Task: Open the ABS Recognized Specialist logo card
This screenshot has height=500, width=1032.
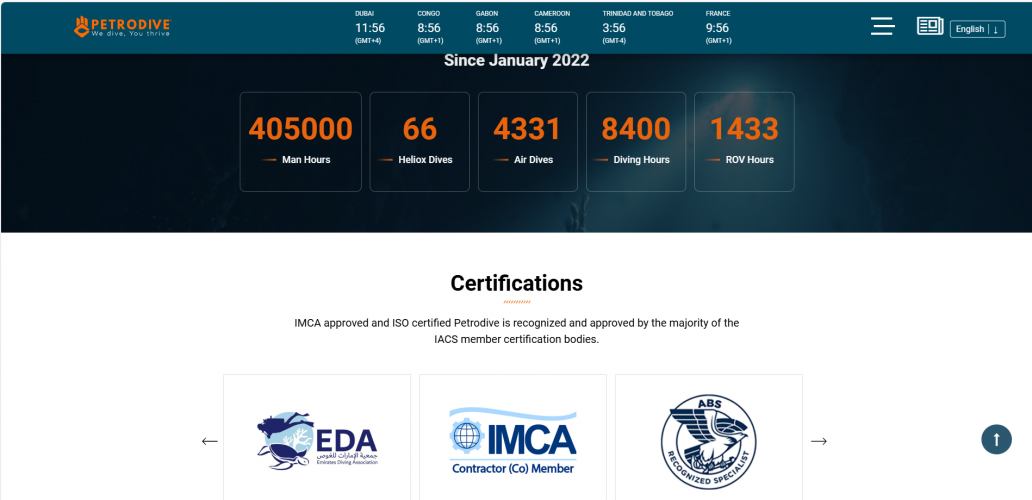Action: (x=709, y=438)
